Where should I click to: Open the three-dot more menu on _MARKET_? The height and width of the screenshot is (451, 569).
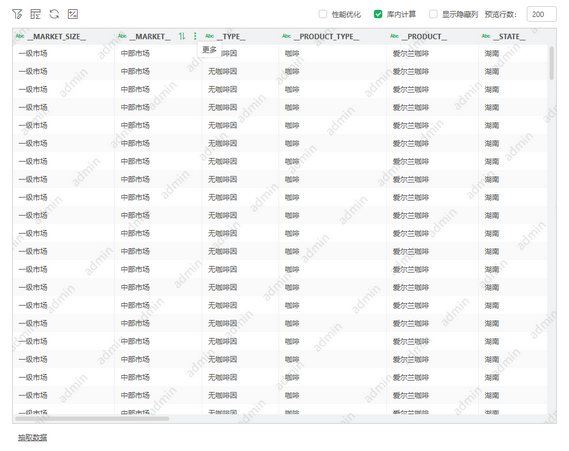(x=195, y=36)
